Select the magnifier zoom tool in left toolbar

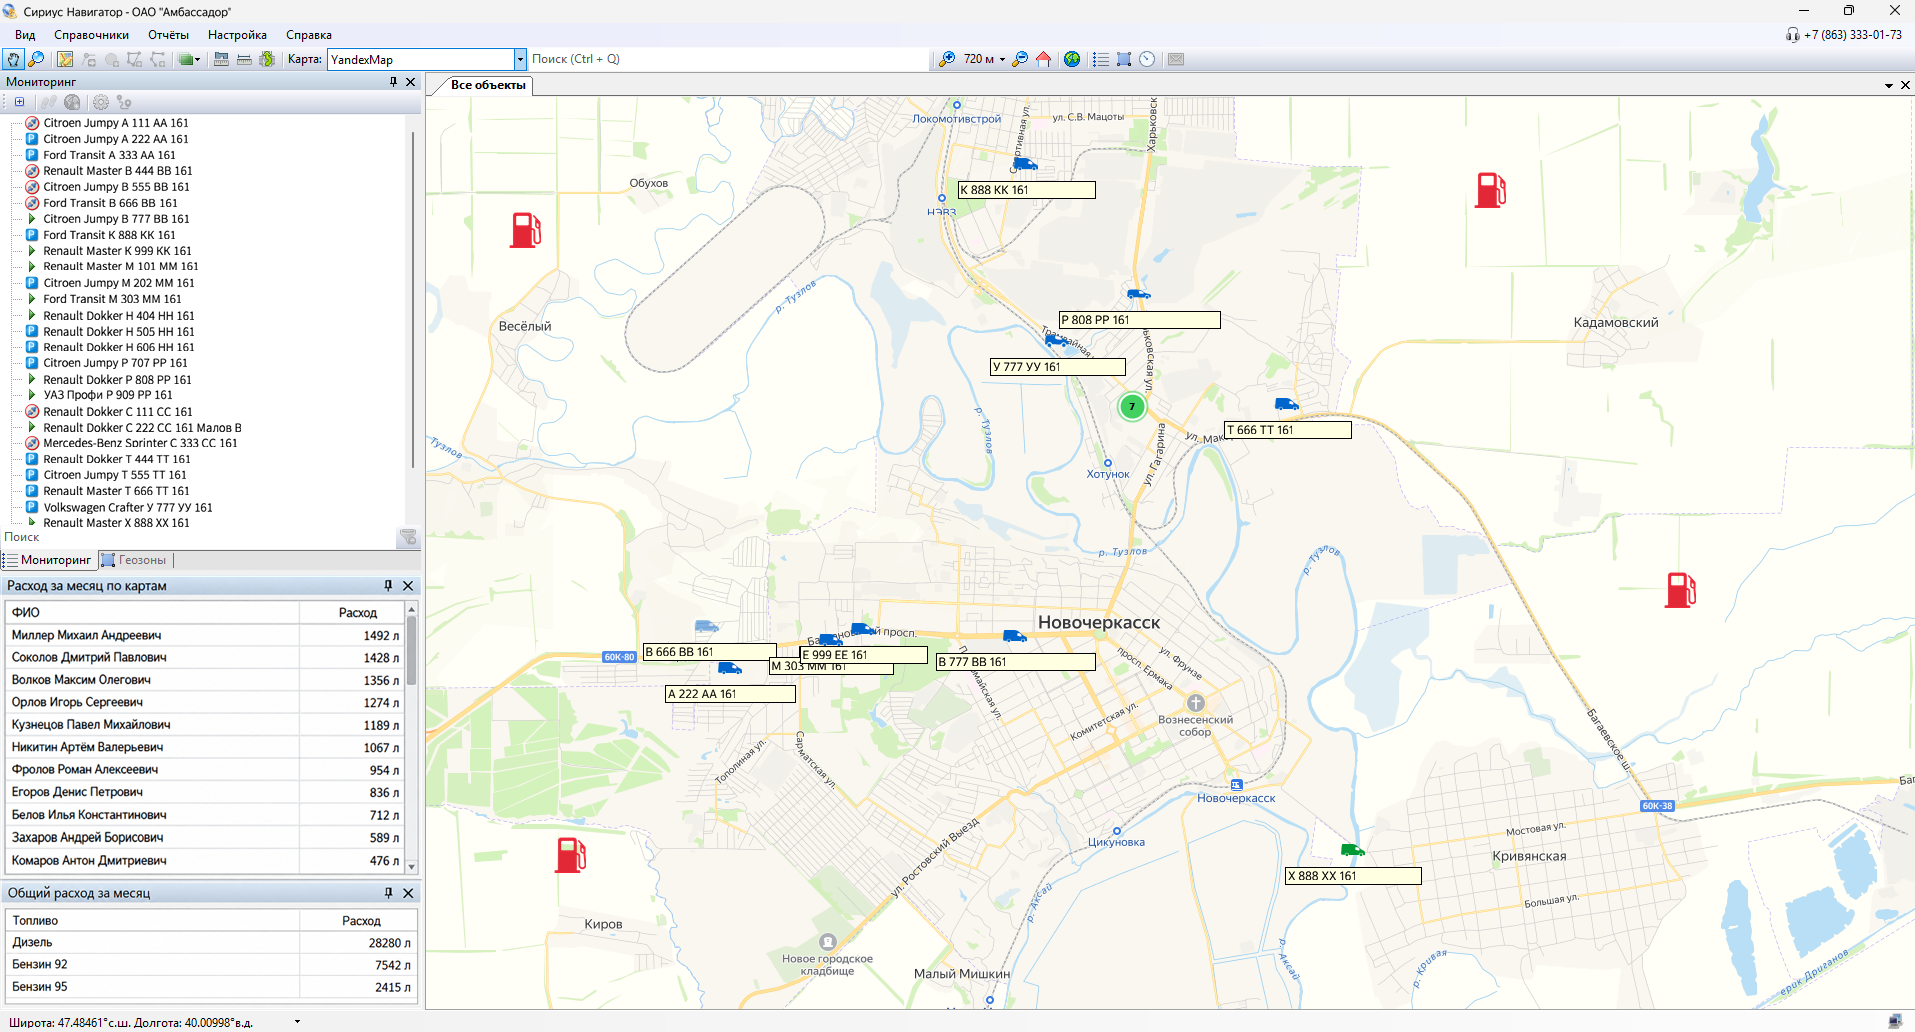coord(36,59)
